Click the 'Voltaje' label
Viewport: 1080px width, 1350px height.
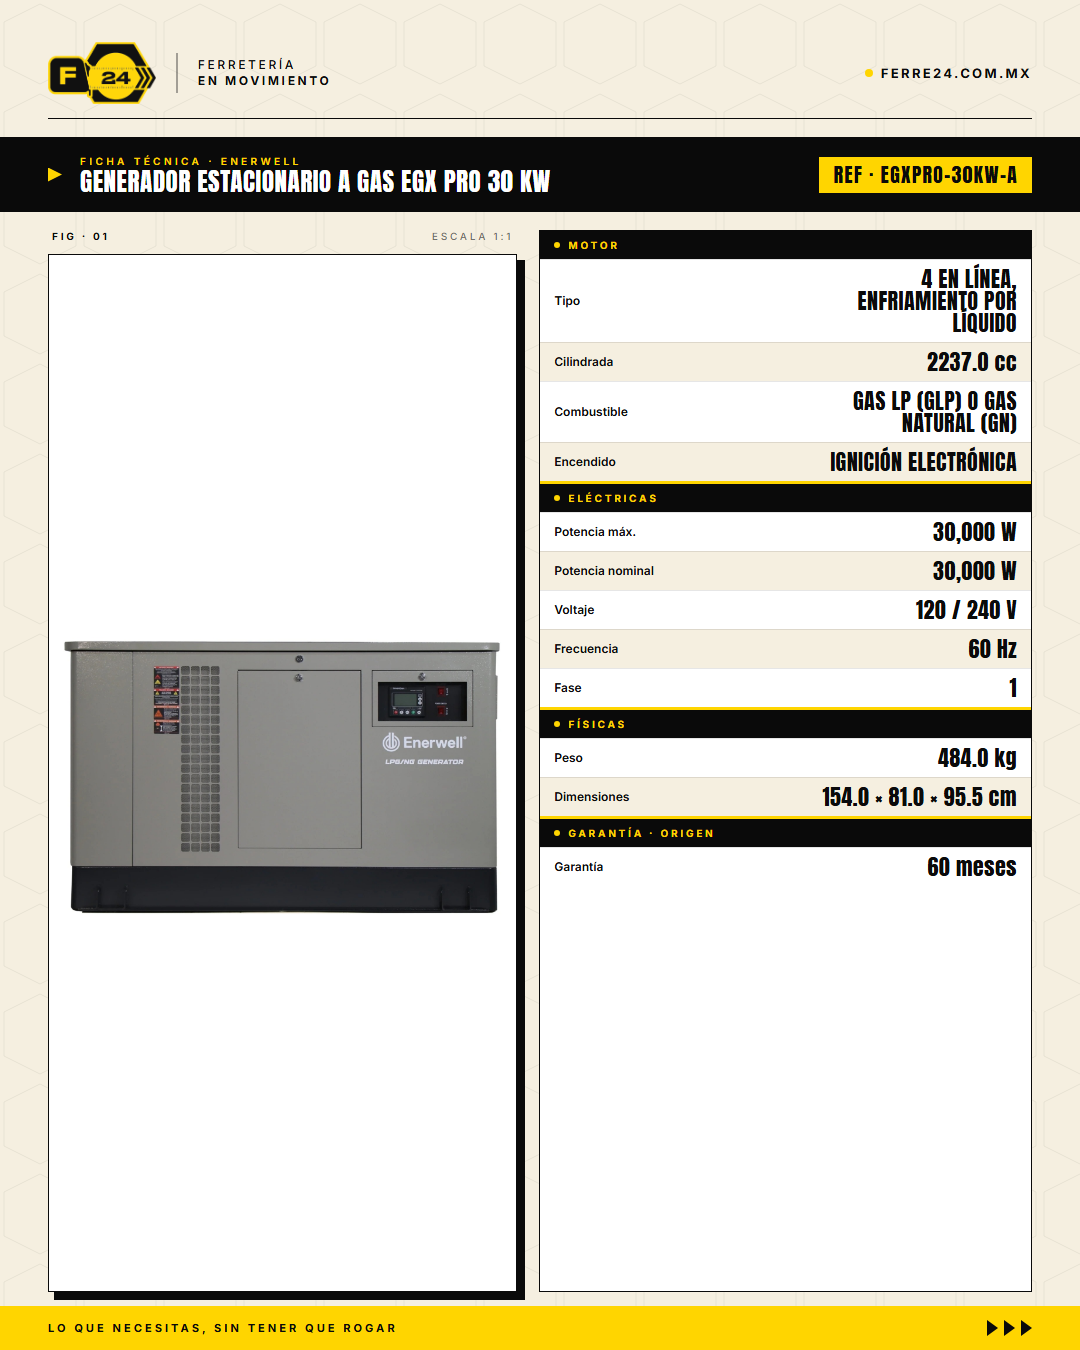pos(574,610)
